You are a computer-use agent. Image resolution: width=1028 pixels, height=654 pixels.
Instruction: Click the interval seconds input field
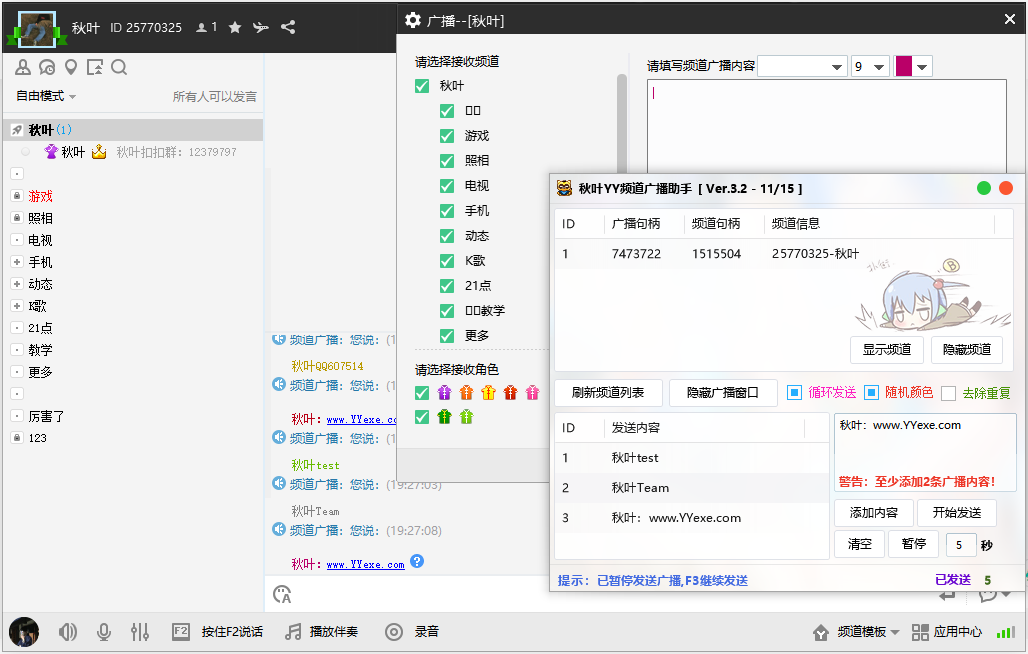point(960,545)
